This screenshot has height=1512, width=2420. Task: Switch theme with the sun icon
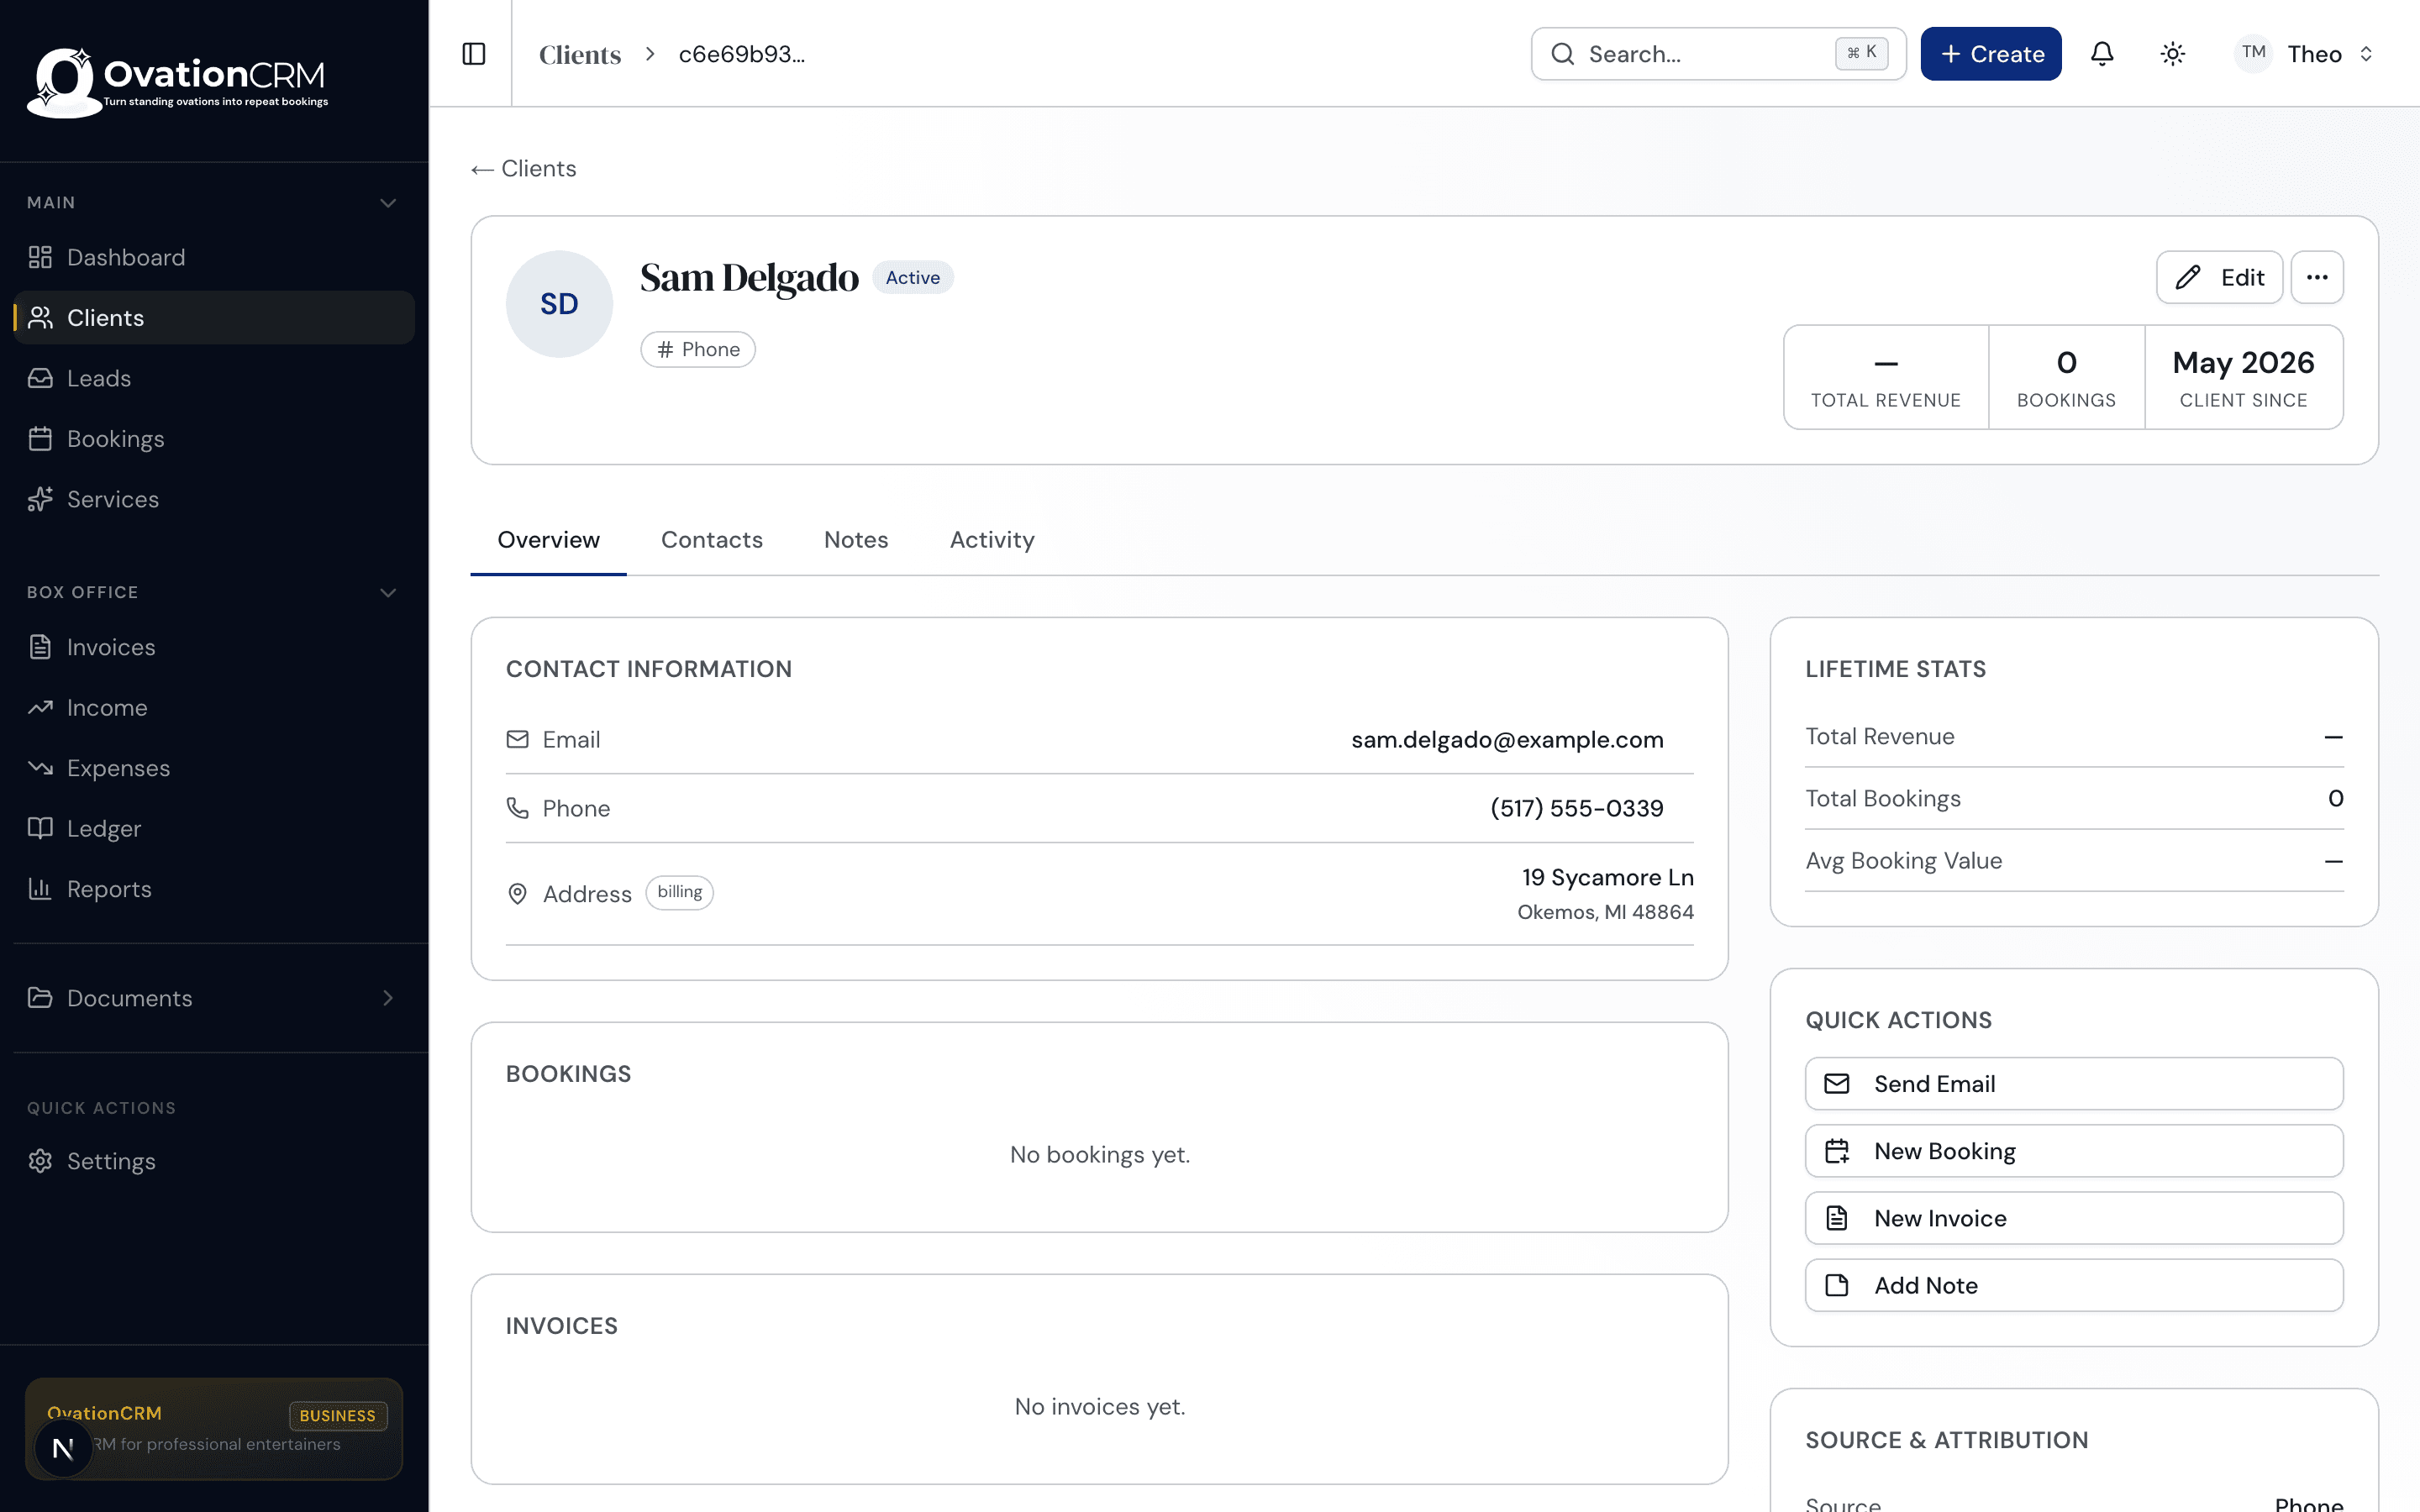point(2172,54)
